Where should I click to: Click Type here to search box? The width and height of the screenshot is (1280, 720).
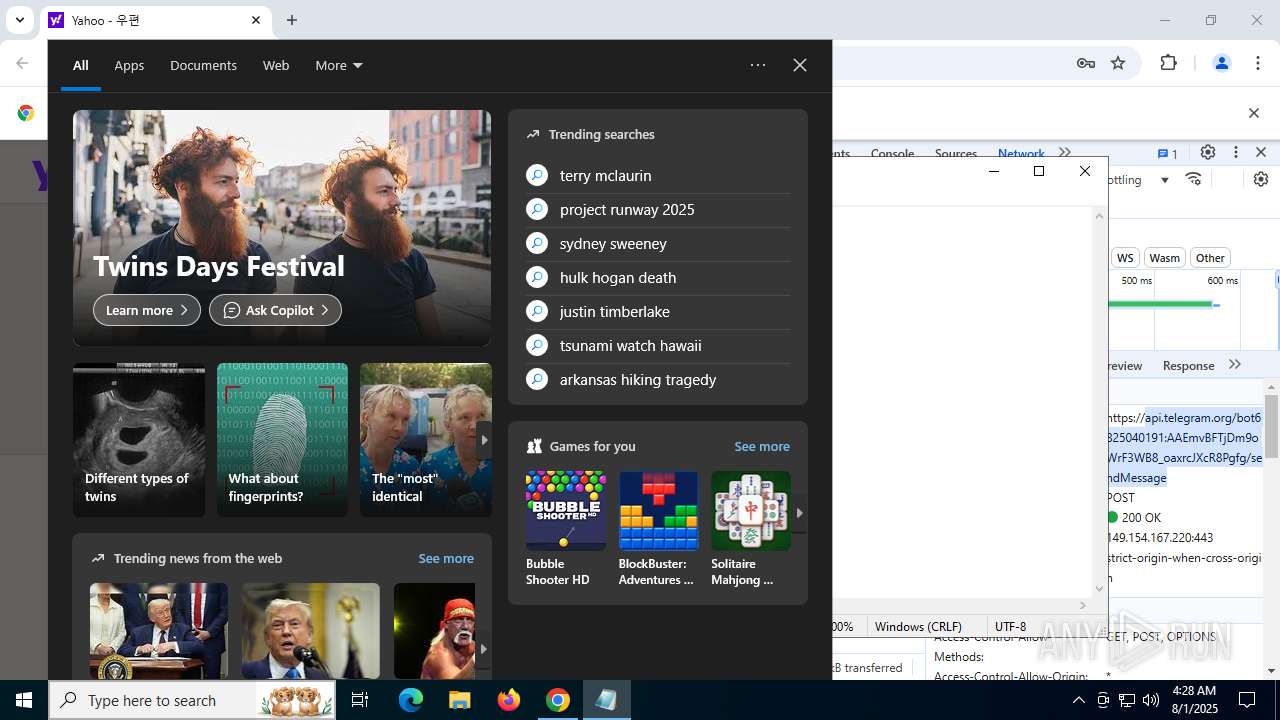[x=194, y=700]
